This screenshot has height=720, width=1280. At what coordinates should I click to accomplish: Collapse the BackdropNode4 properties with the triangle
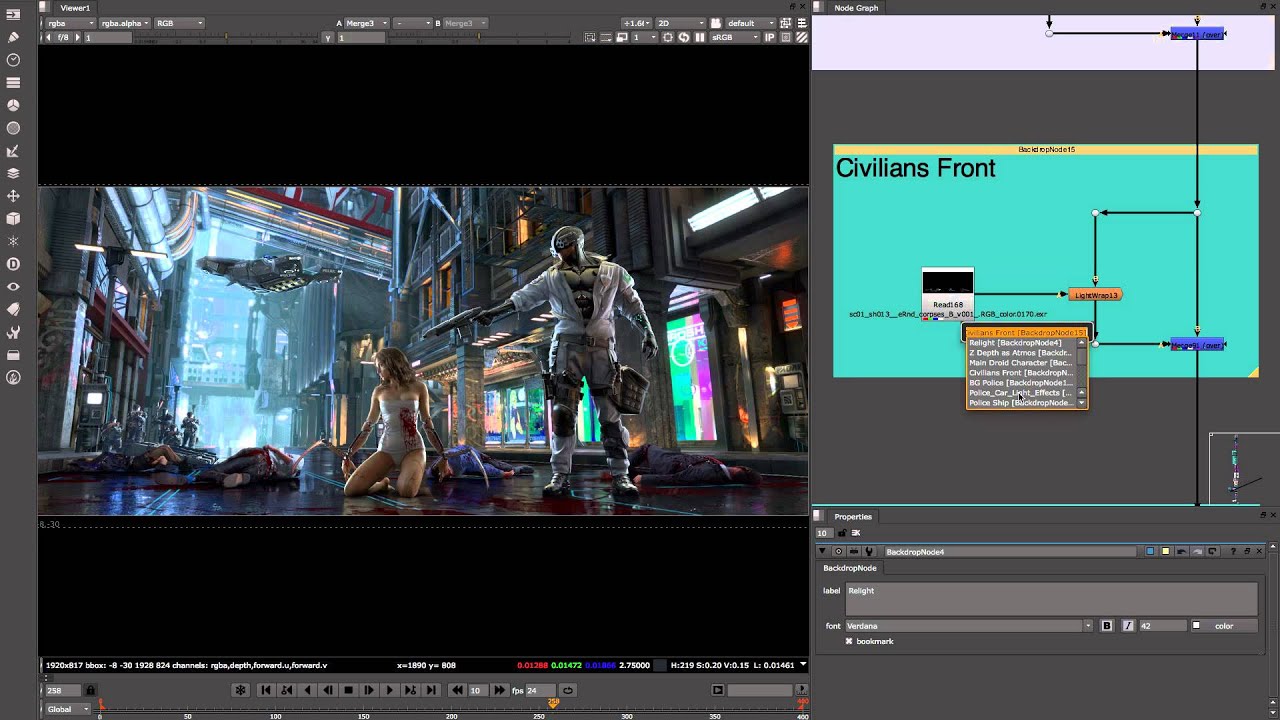pos(822,552)
